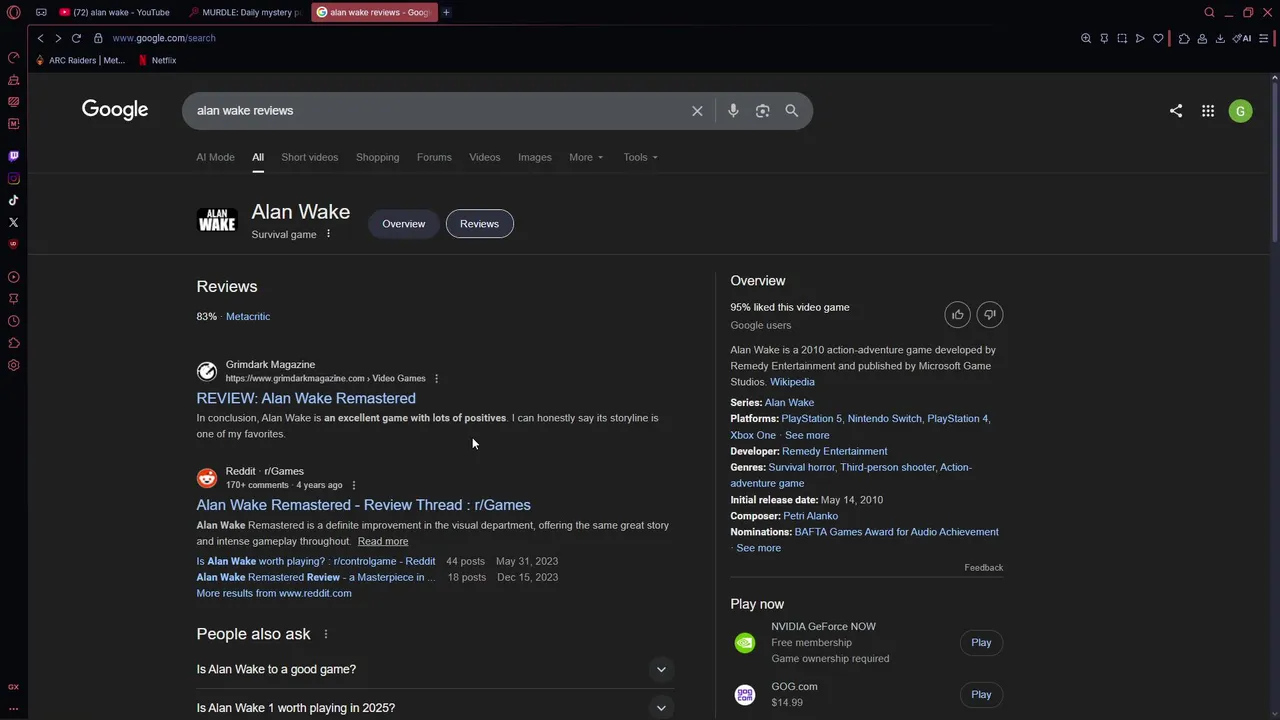The height and width of the screenshot is (720, 1280).
Task: Click the Google share icon
Action: pyautogui.click(x=1176, y=111)
